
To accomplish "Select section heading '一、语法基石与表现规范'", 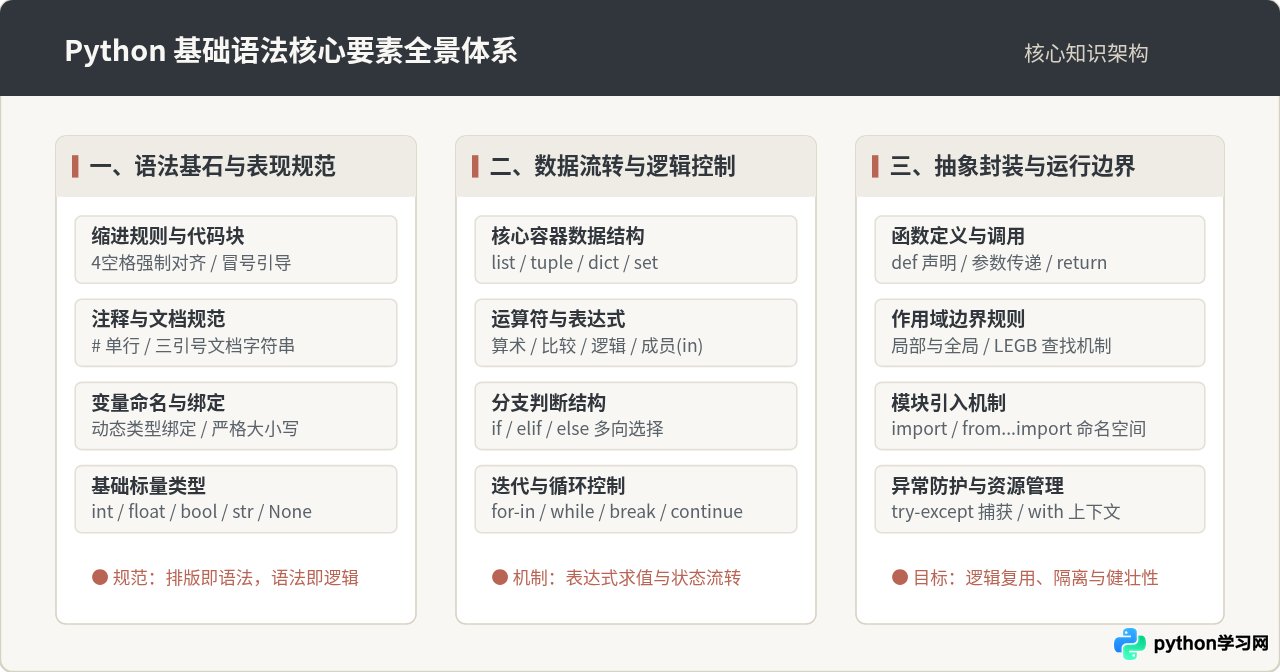I will point(212,166).
